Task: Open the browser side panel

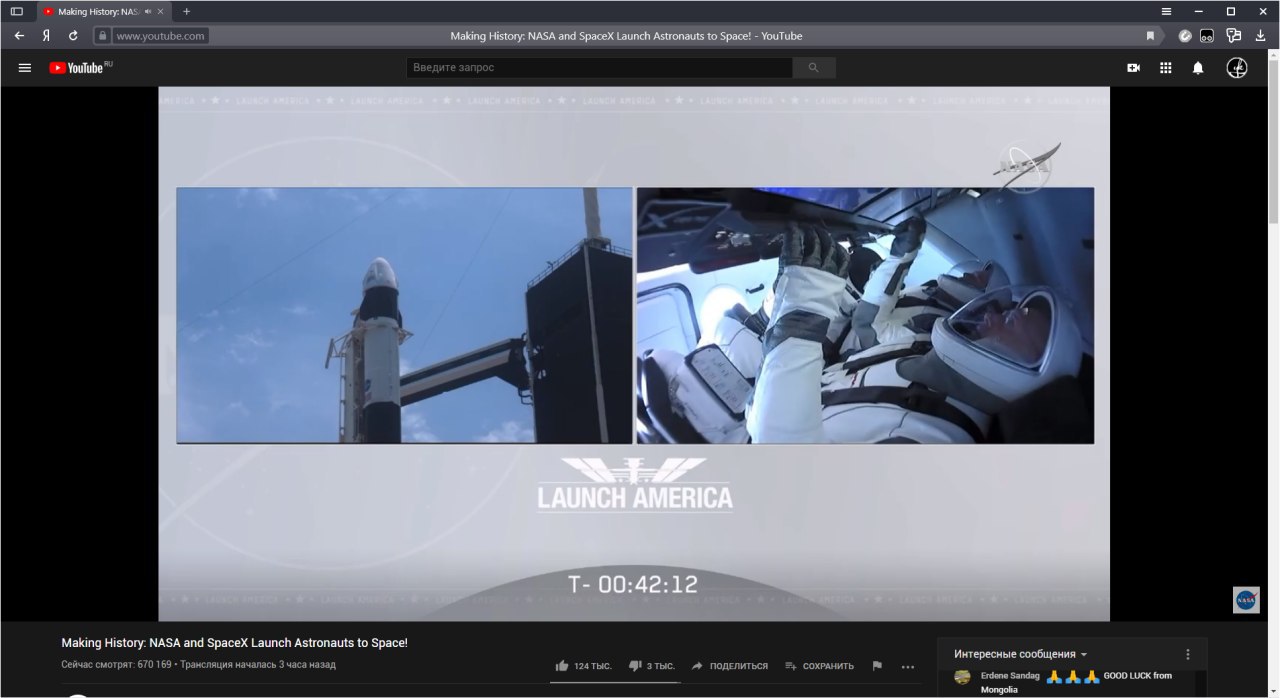Action: pos(17,11)
